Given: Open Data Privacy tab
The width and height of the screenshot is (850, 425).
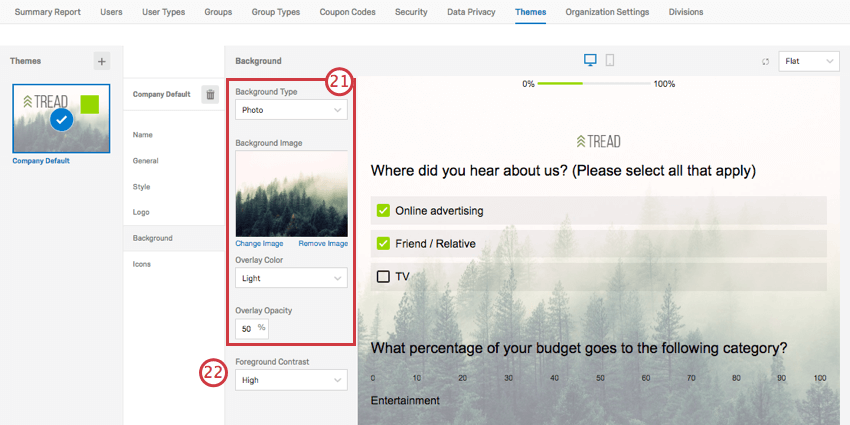Looking at the screenshot, I should [471, 12].
